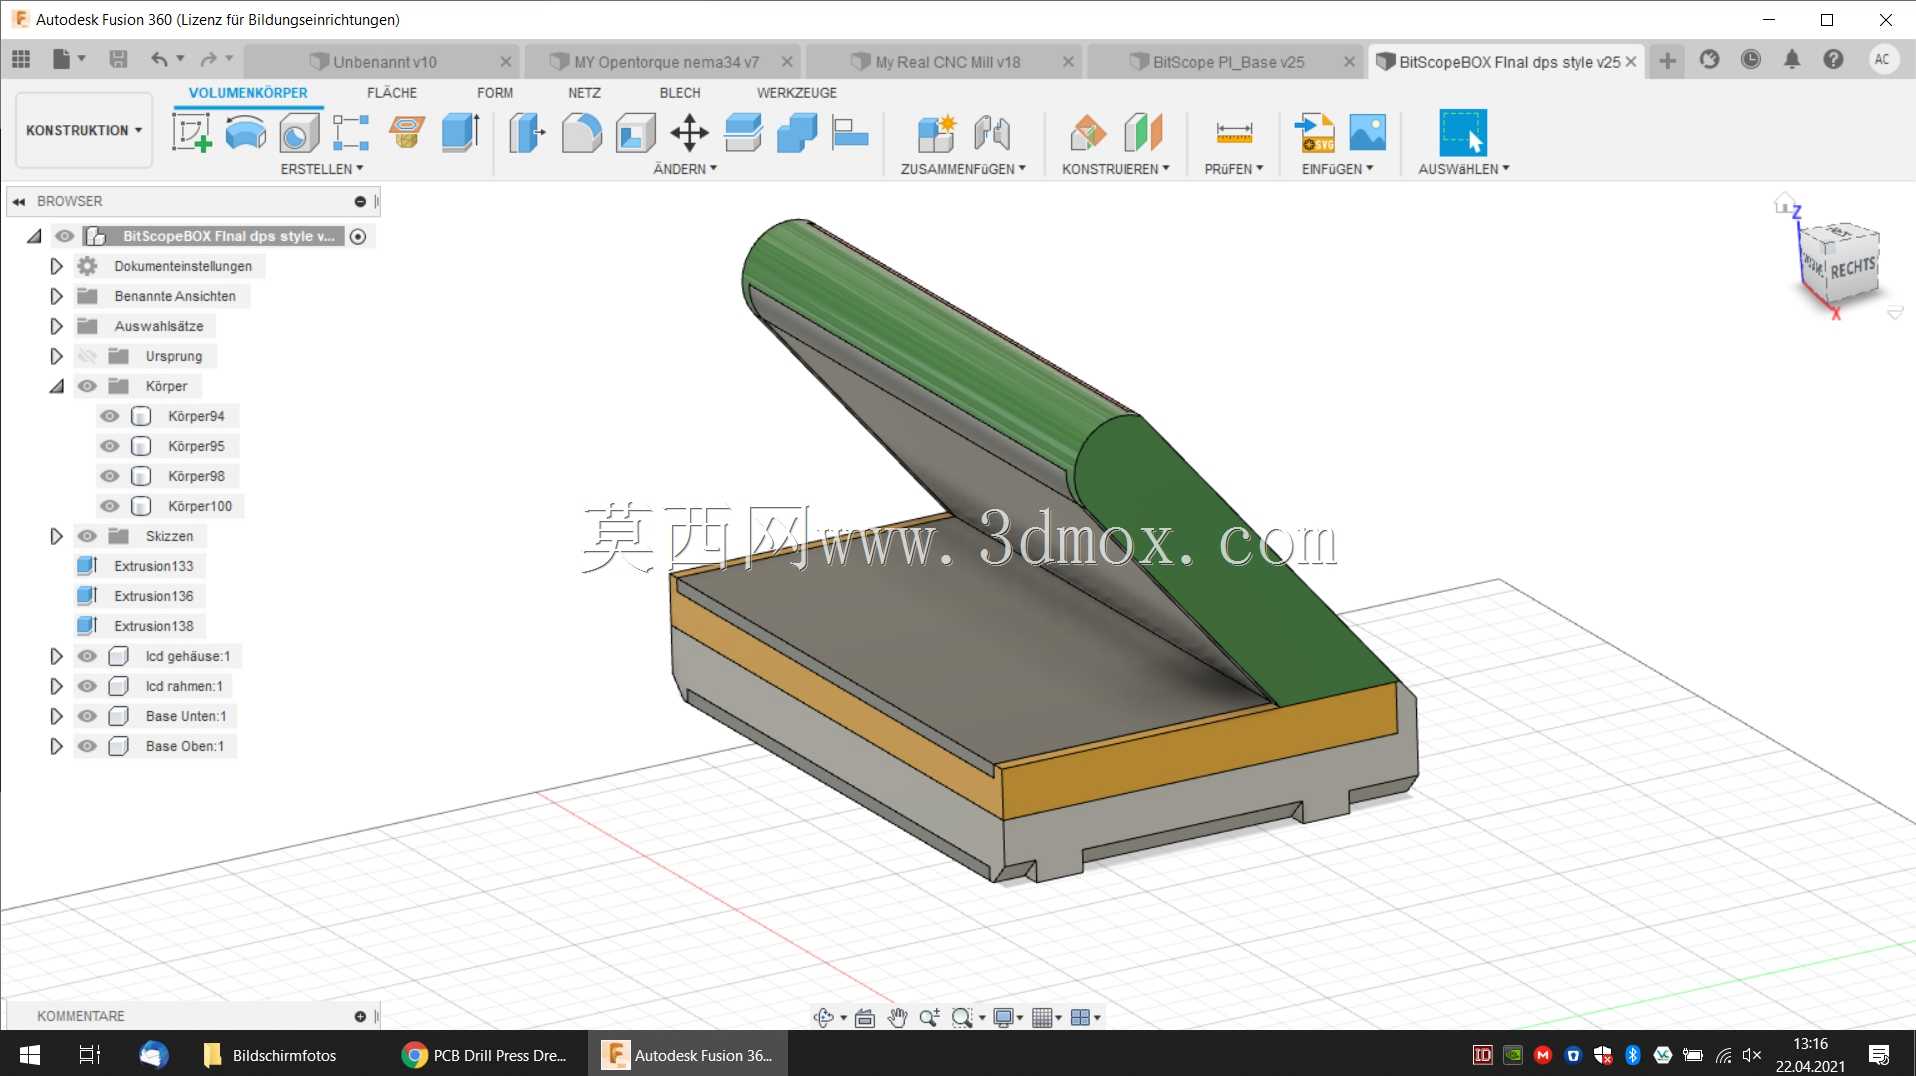Open the Measure tool

(1234, 132)
